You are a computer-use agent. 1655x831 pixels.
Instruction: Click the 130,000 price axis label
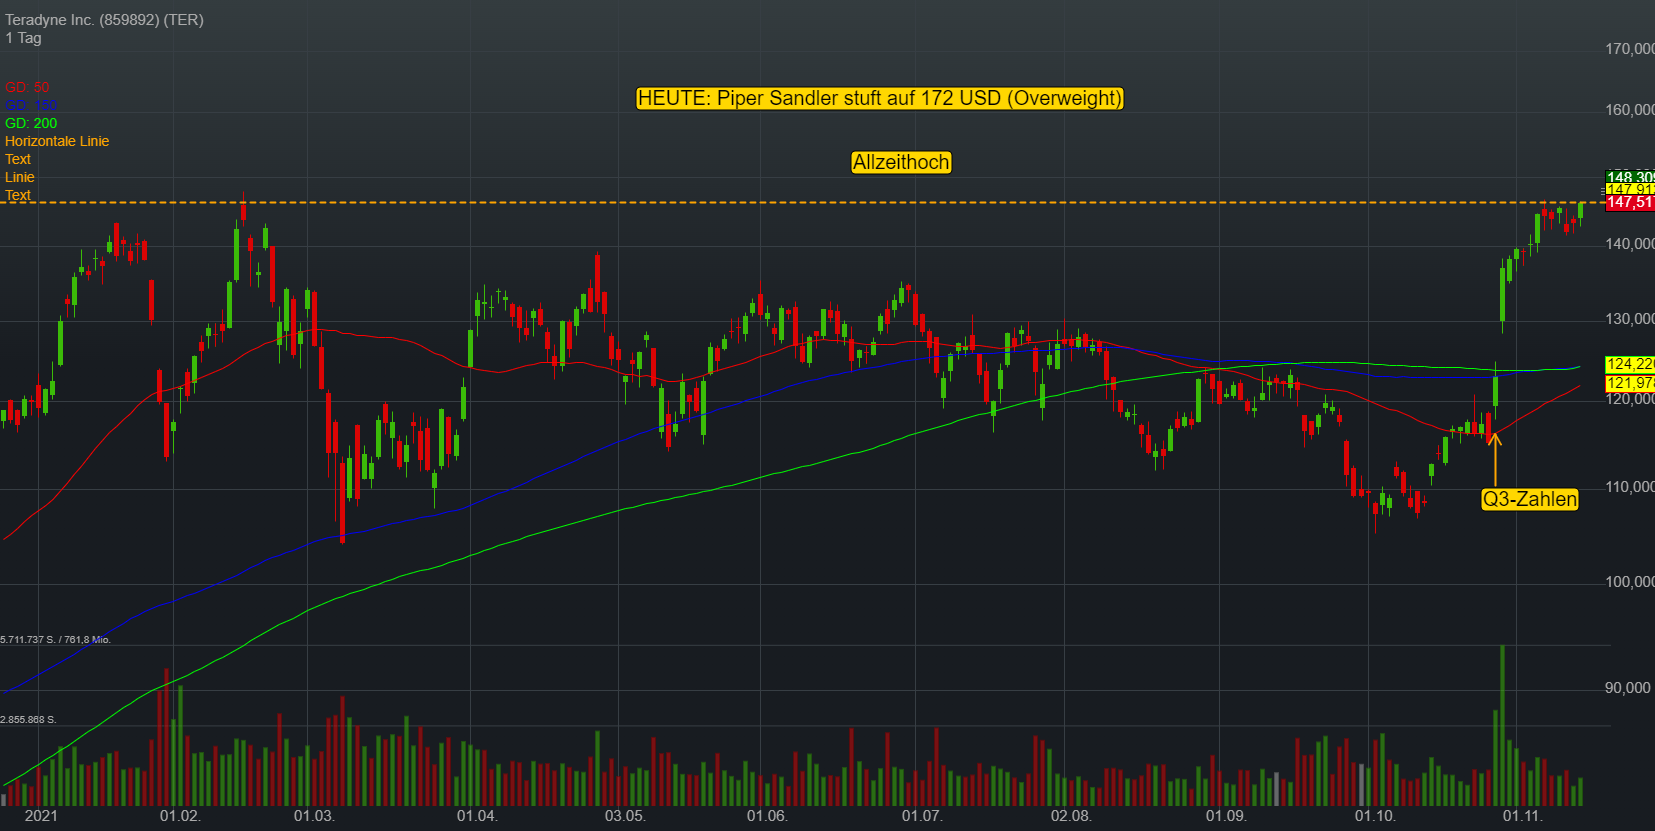click(x=1630, y=319)
